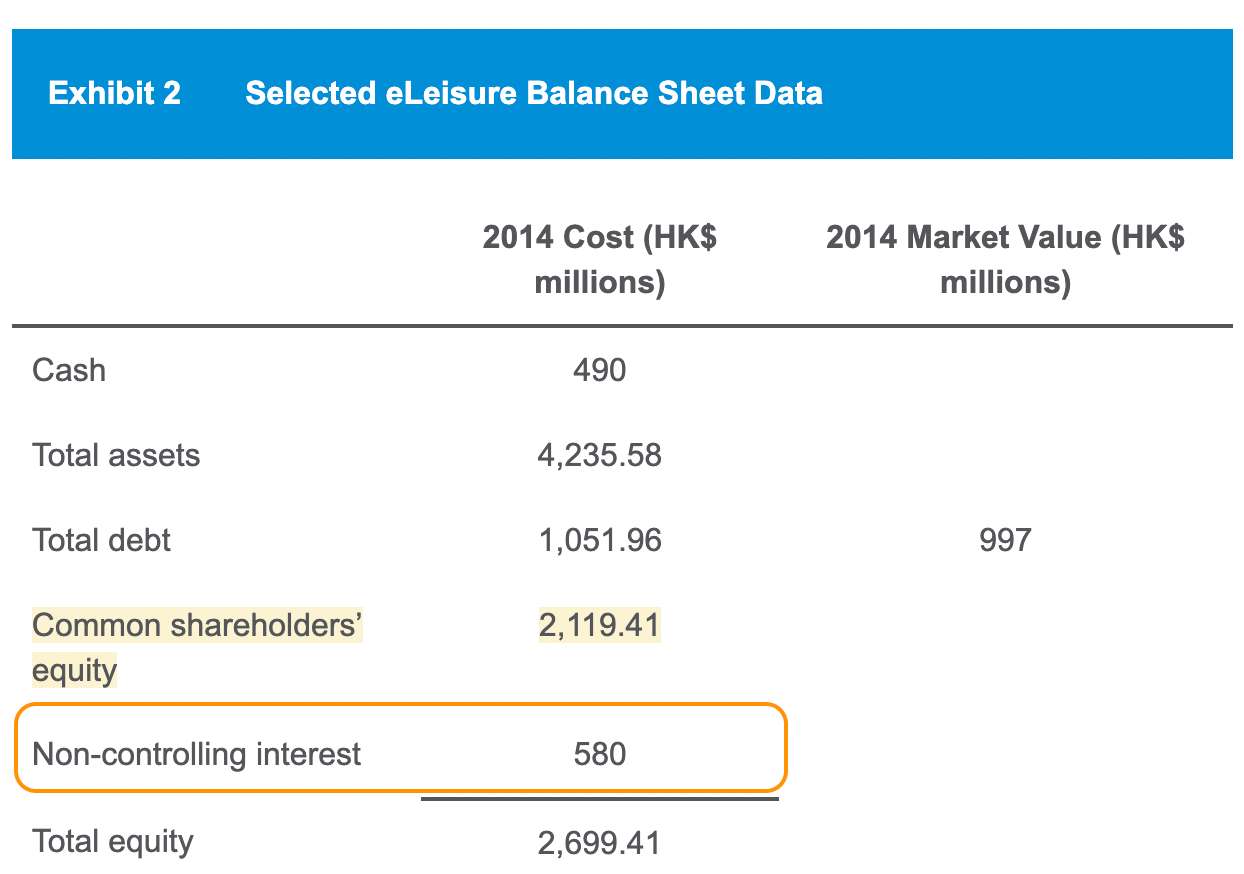Click the "Total equity" row label
This screenshot has width=1244, height=874.
click(113, 841)
